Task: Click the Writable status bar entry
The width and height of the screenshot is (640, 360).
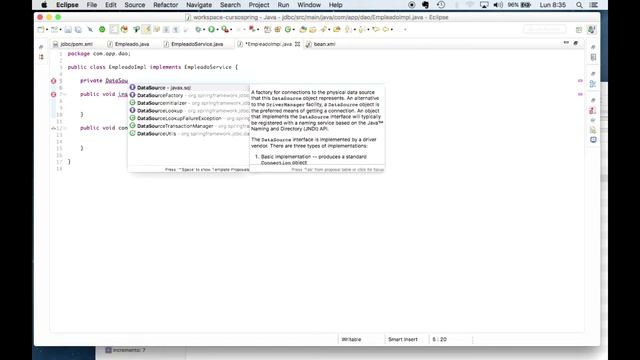Action: pyautogui.click(x=351, y=339)
